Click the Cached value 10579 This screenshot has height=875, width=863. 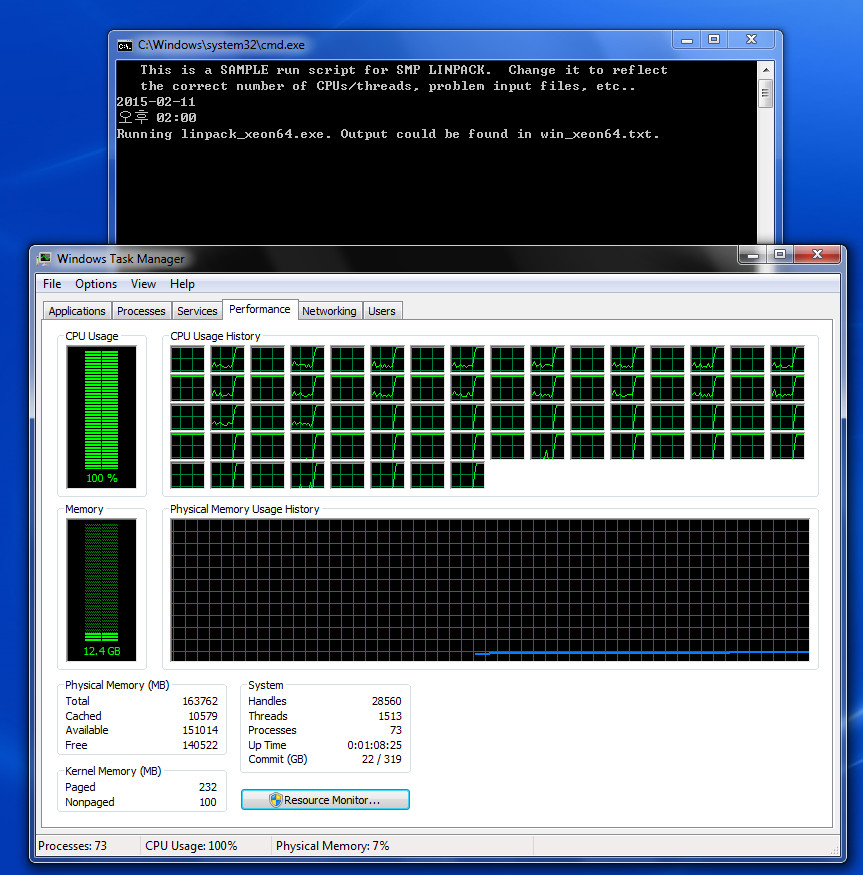(x=203, y=715)
